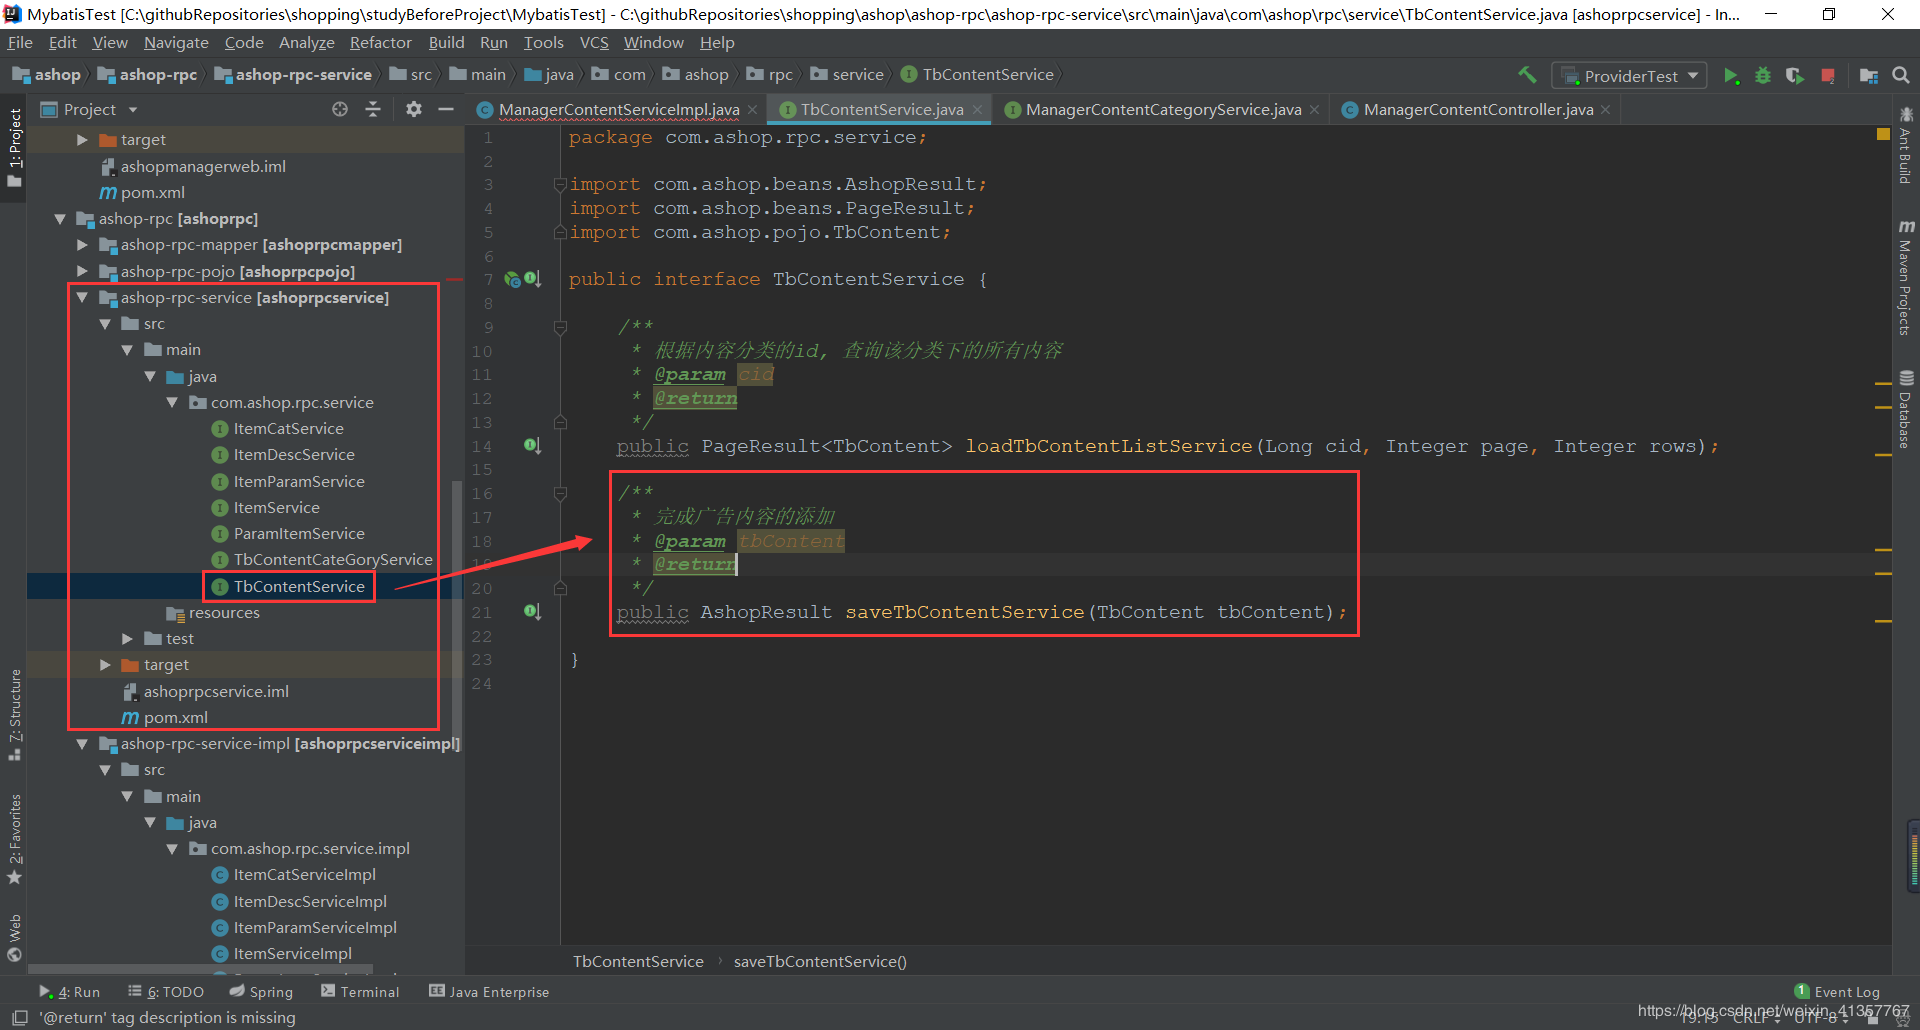Click the gutter implemented icon on line 21
Image resolution: width=1920 pixels, height=1030 pixels.
[x=532, y=611]
